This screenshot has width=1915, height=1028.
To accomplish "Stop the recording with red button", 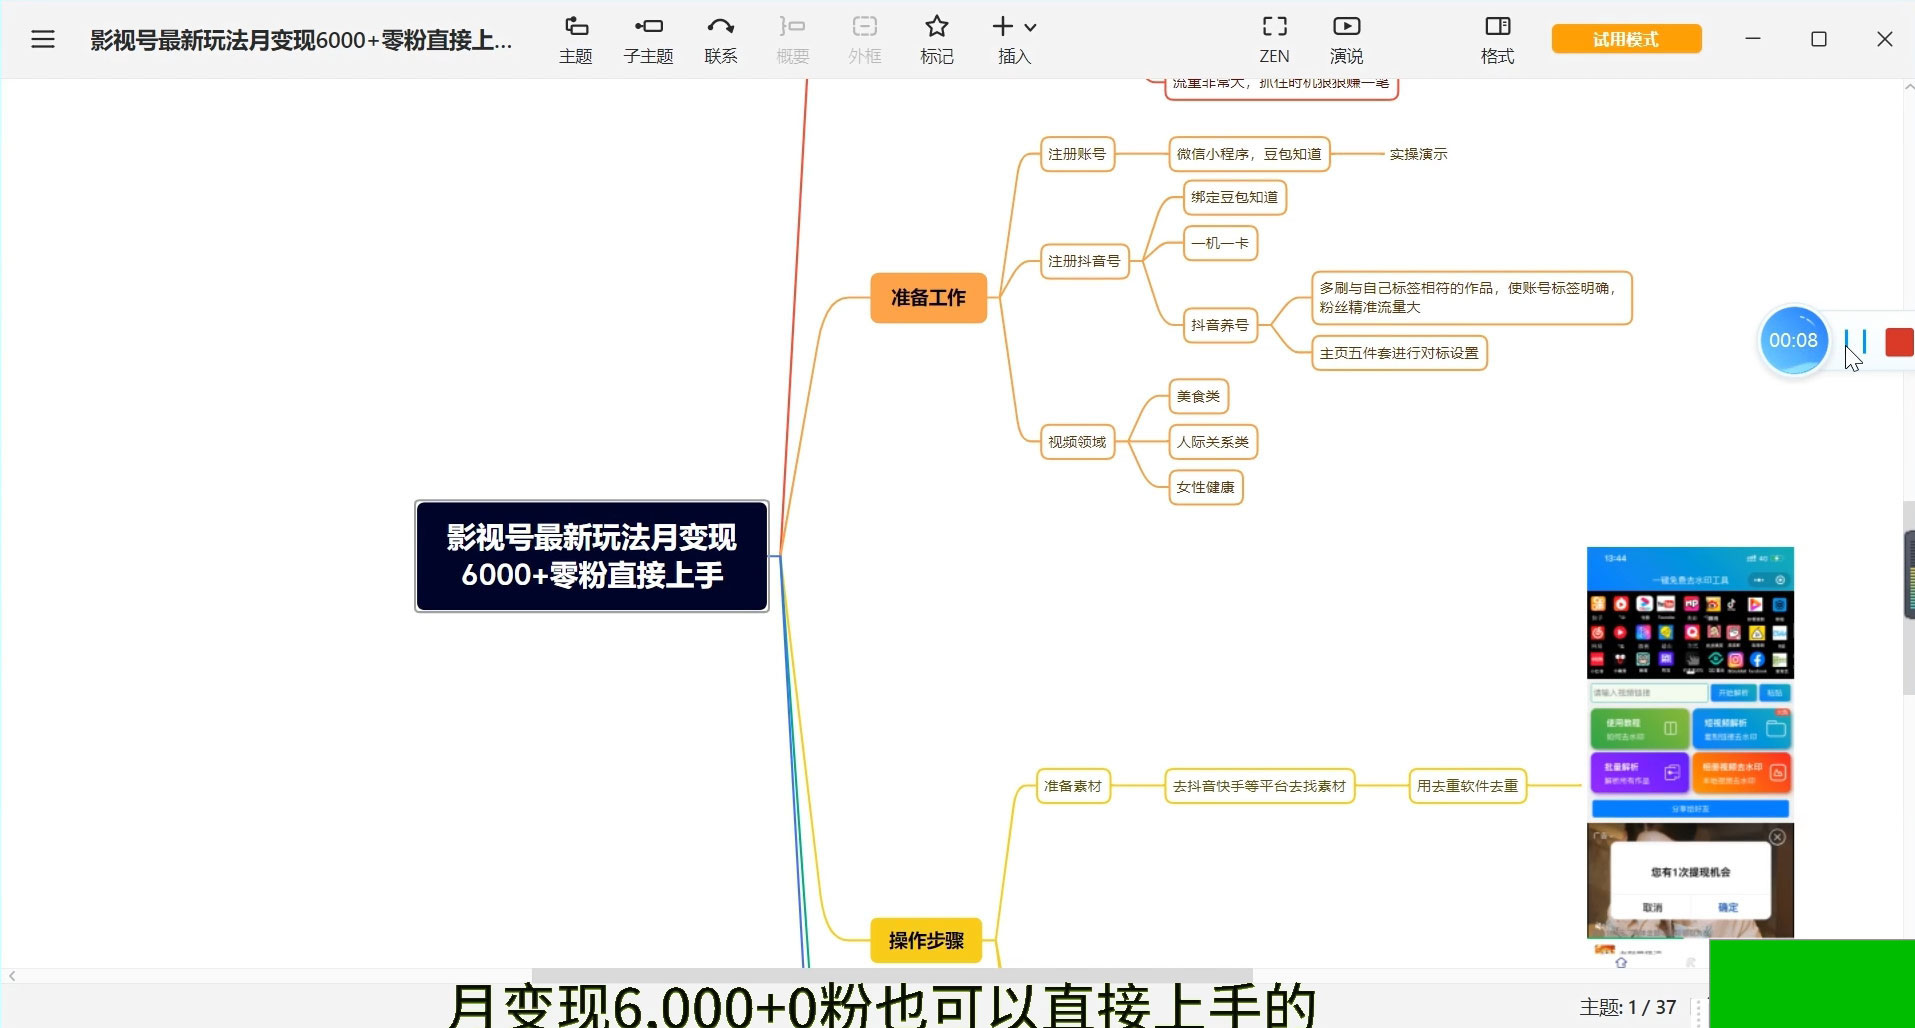I will pyautogui.click(x=1898, y=342).
